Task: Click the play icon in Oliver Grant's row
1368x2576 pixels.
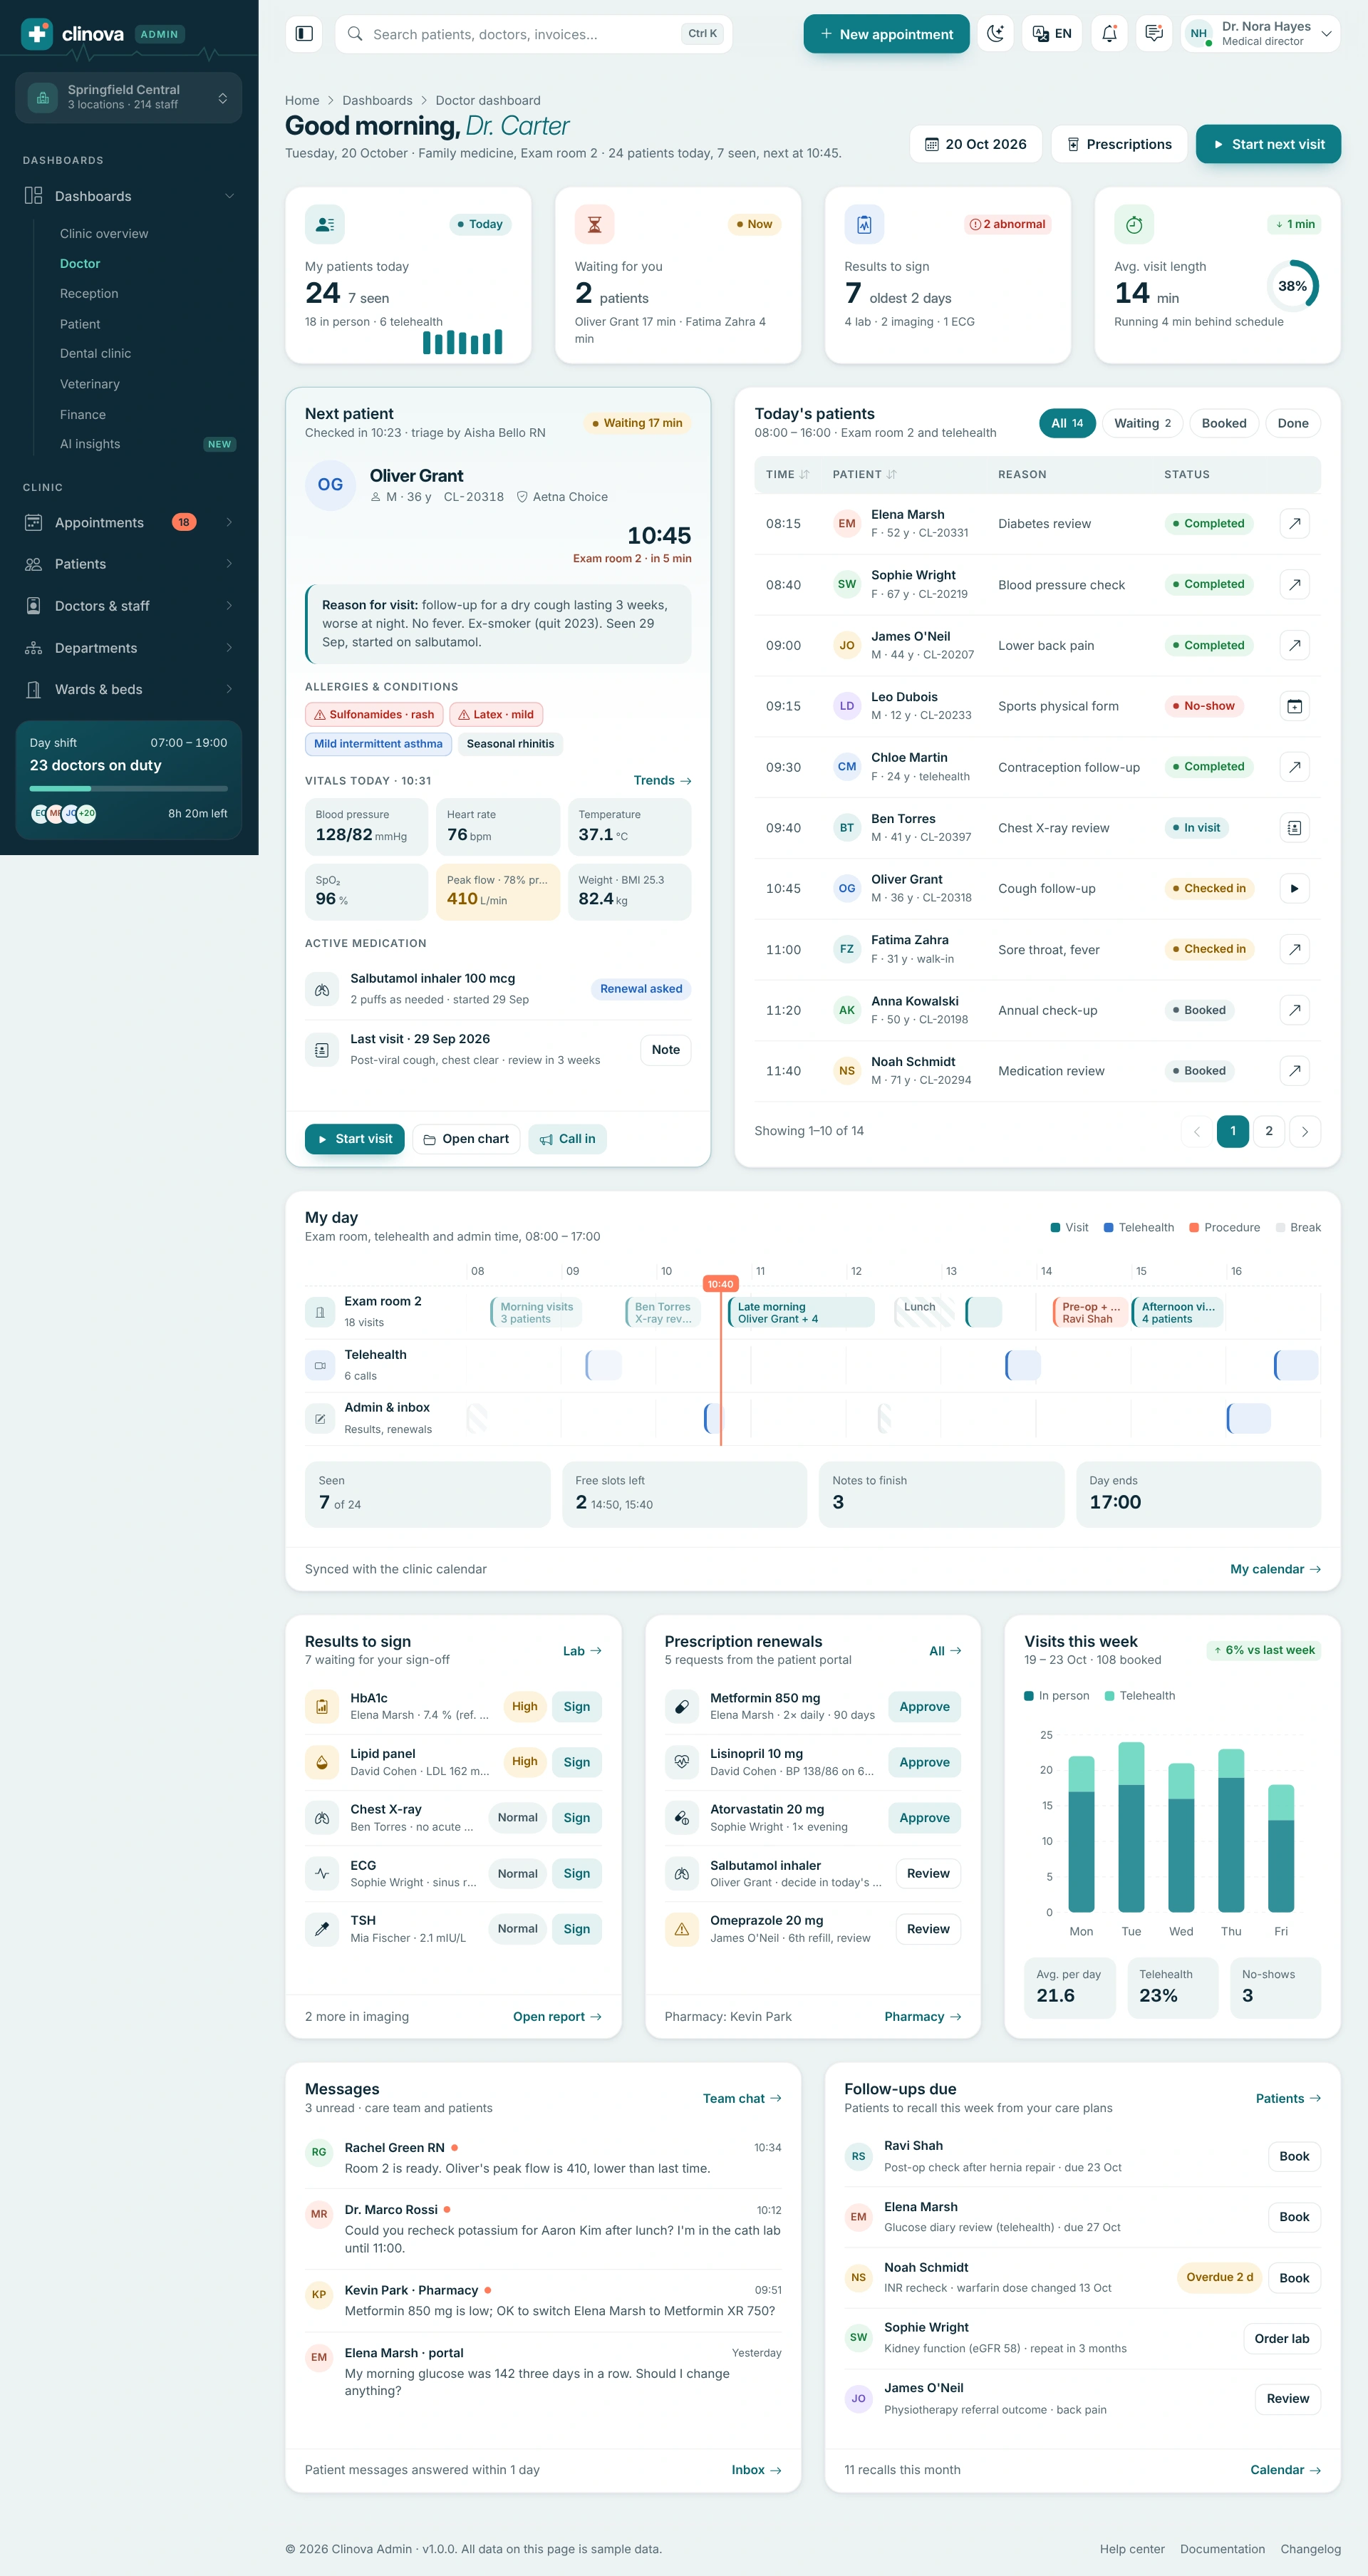Action: click(1294, 888)
